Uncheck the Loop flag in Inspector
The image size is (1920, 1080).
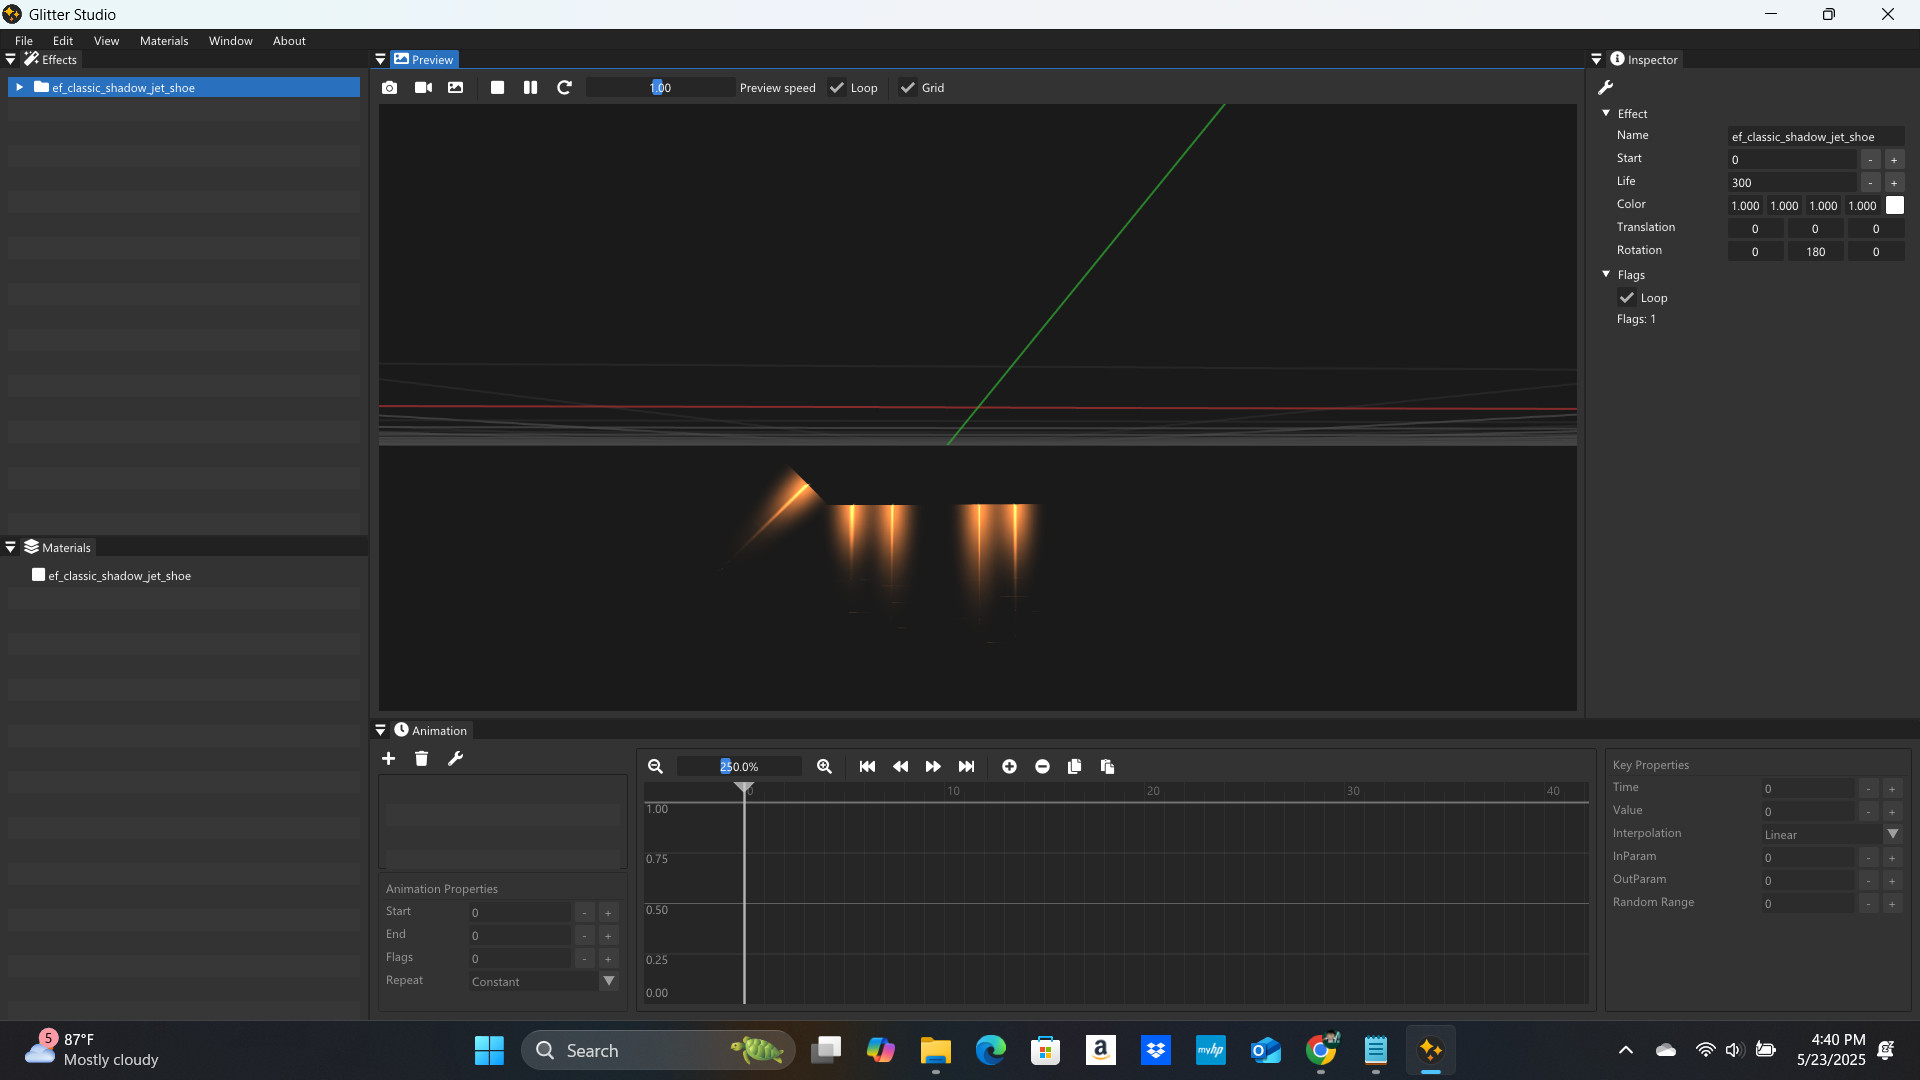[x=1628, y=297]
